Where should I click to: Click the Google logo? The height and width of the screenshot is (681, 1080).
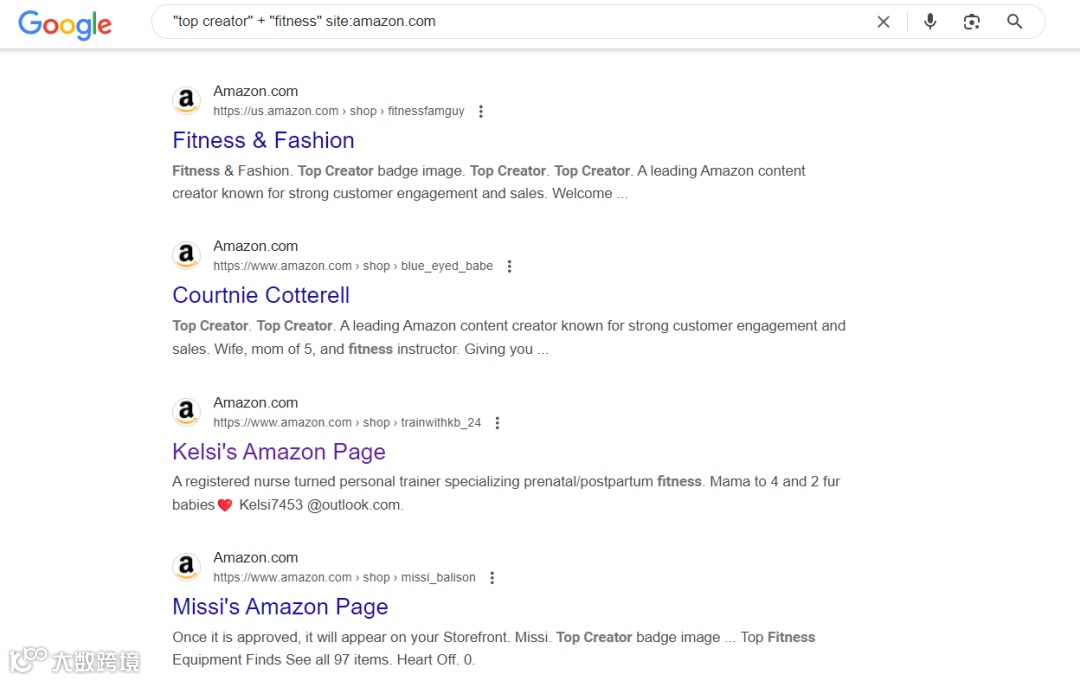(65, 24)
